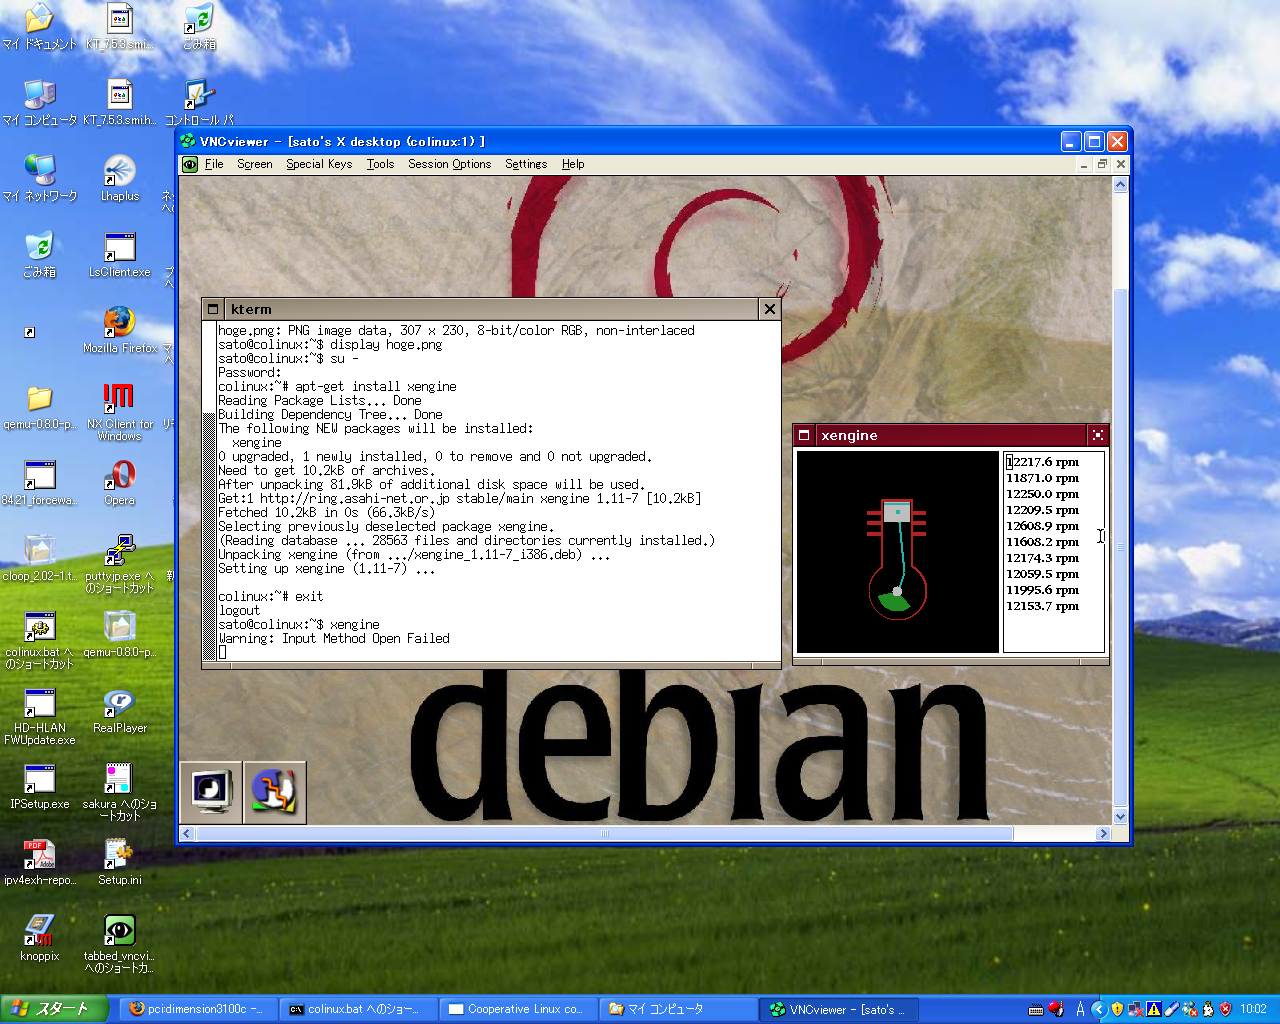Open the Screen menu in VNCviewer
Screen dimensions: 1280x1024
click(x=254, y=164)
